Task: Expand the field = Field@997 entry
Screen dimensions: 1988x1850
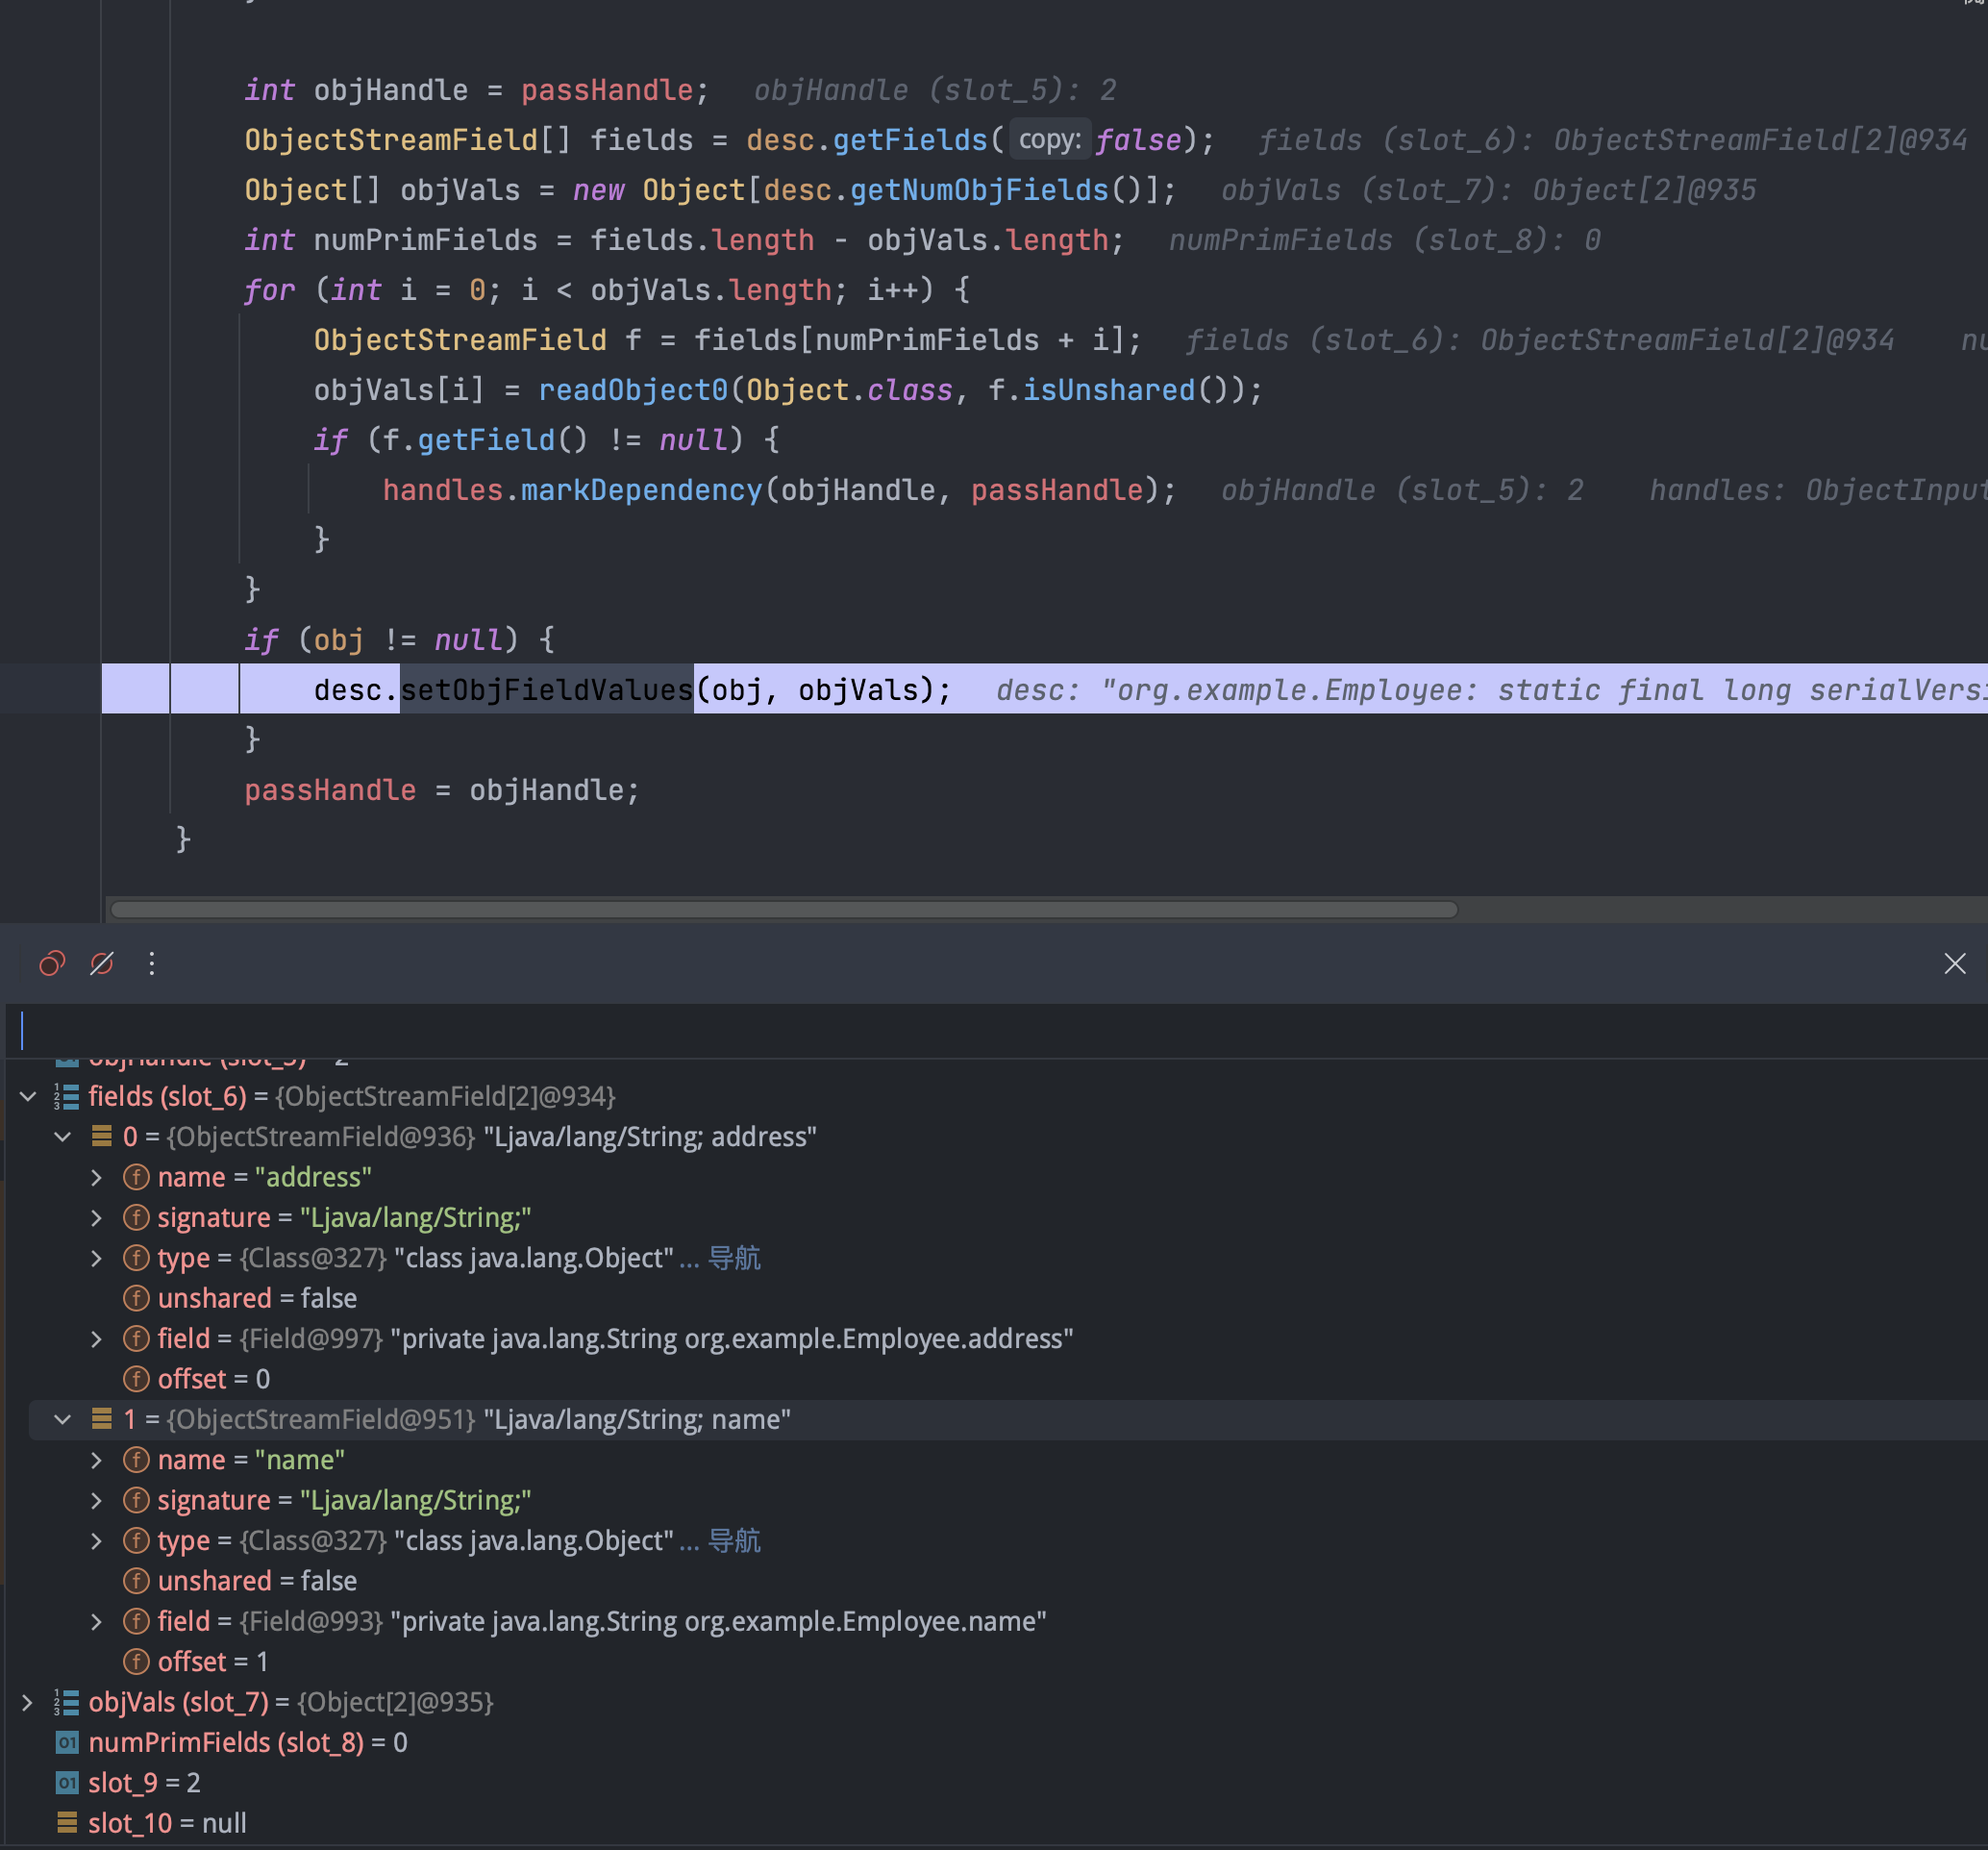Action: (97, 1339)
